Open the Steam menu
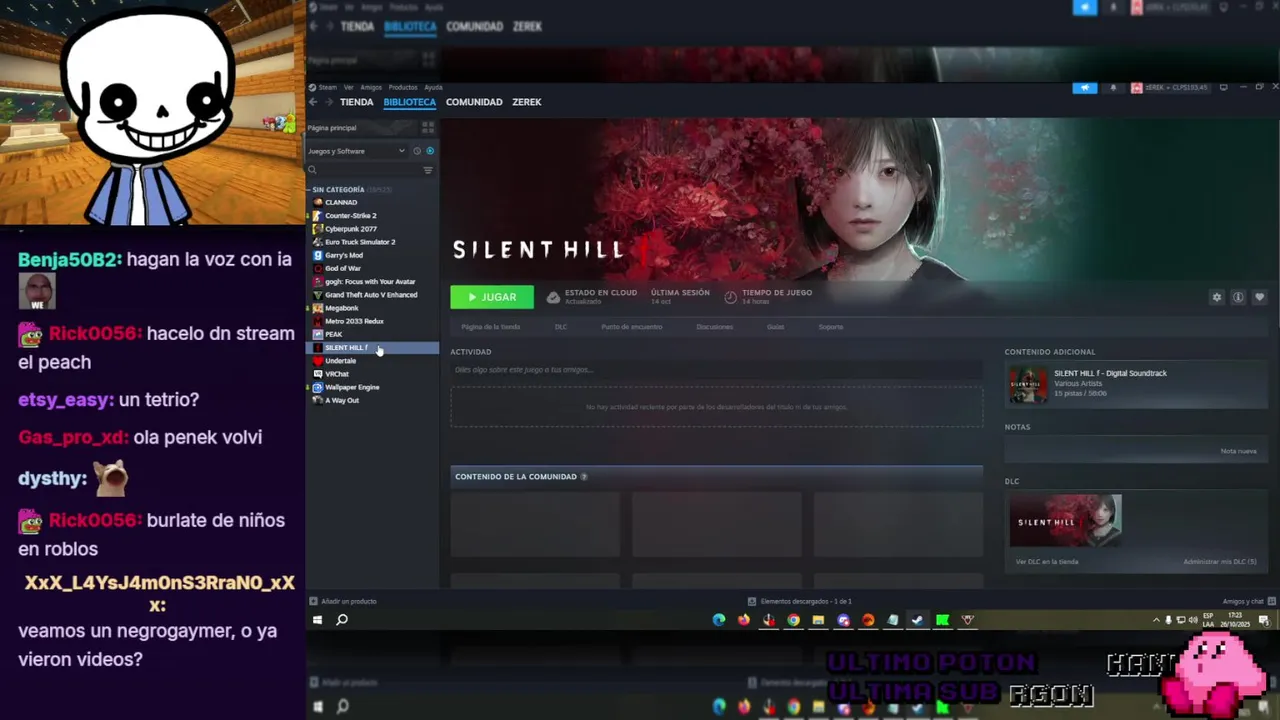1280x720 pixels. pos(328,87)
